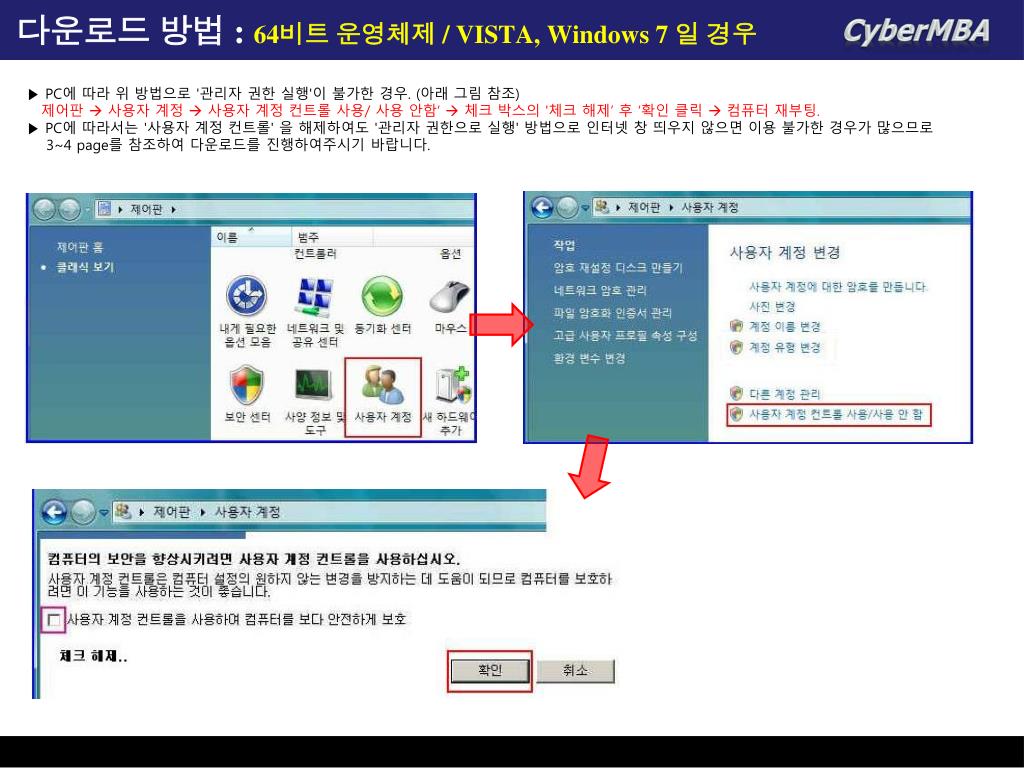The image size is (1024, 768).
Task: Click 사용자 계정 breadcrumb in second window
Action: tap(710, 208)
